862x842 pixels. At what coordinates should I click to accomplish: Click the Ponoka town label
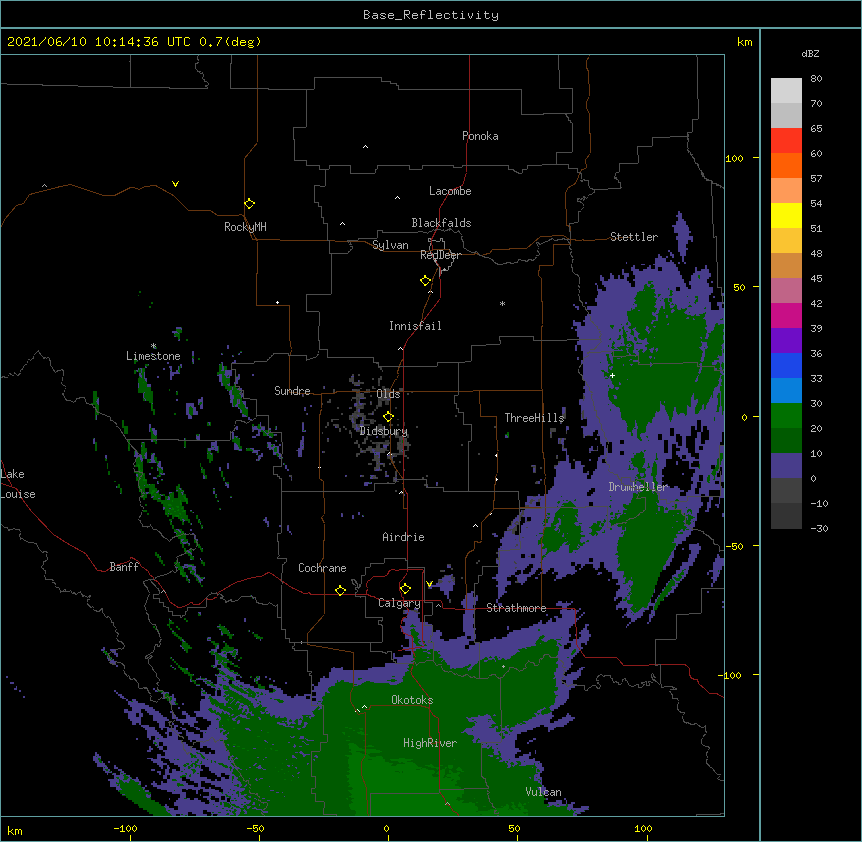pyautogui.click(x=480, y=136)
